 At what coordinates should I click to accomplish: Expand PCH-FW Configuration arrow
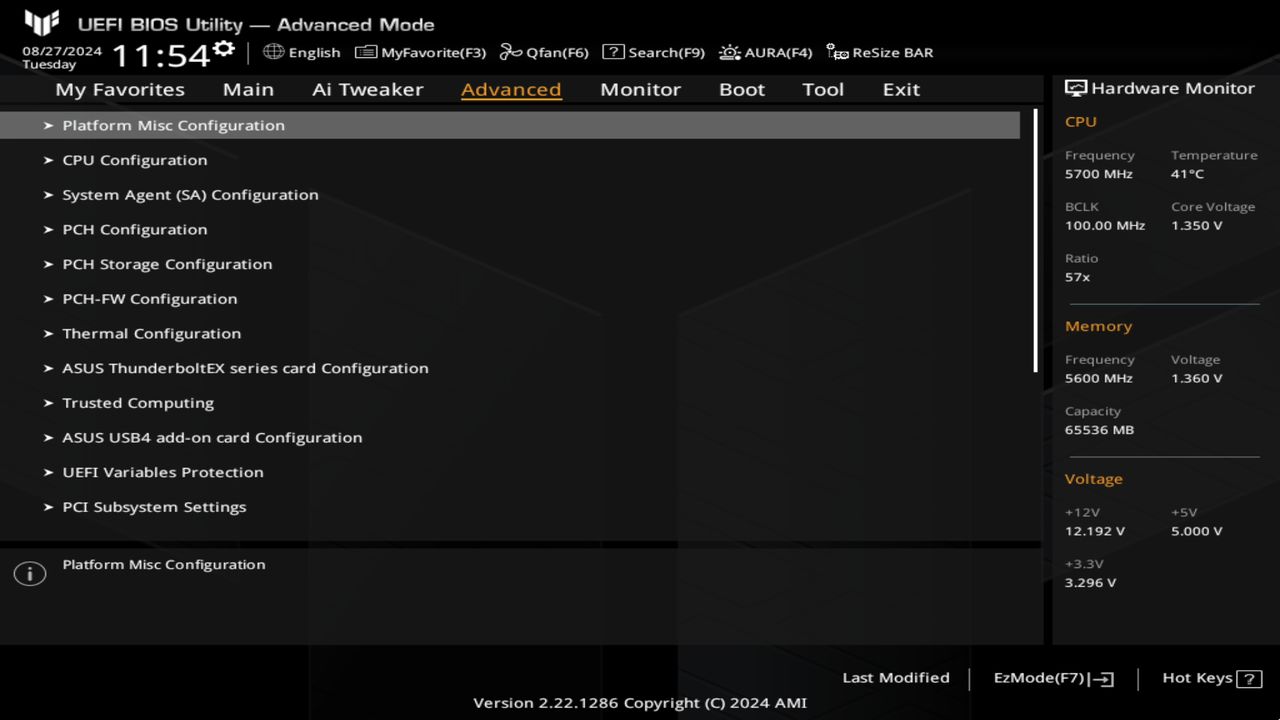48,299
